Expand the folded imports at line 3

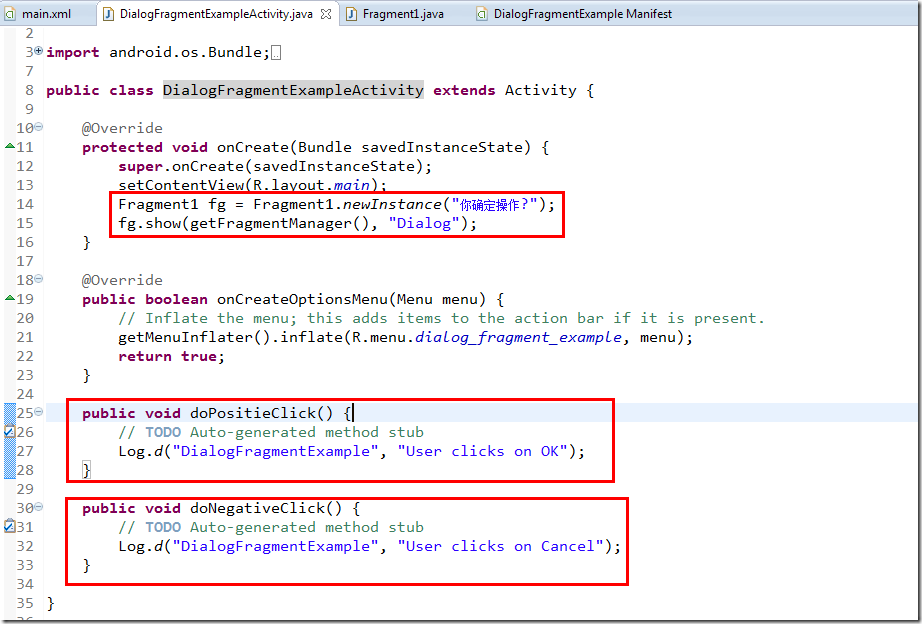pos(39,51)
